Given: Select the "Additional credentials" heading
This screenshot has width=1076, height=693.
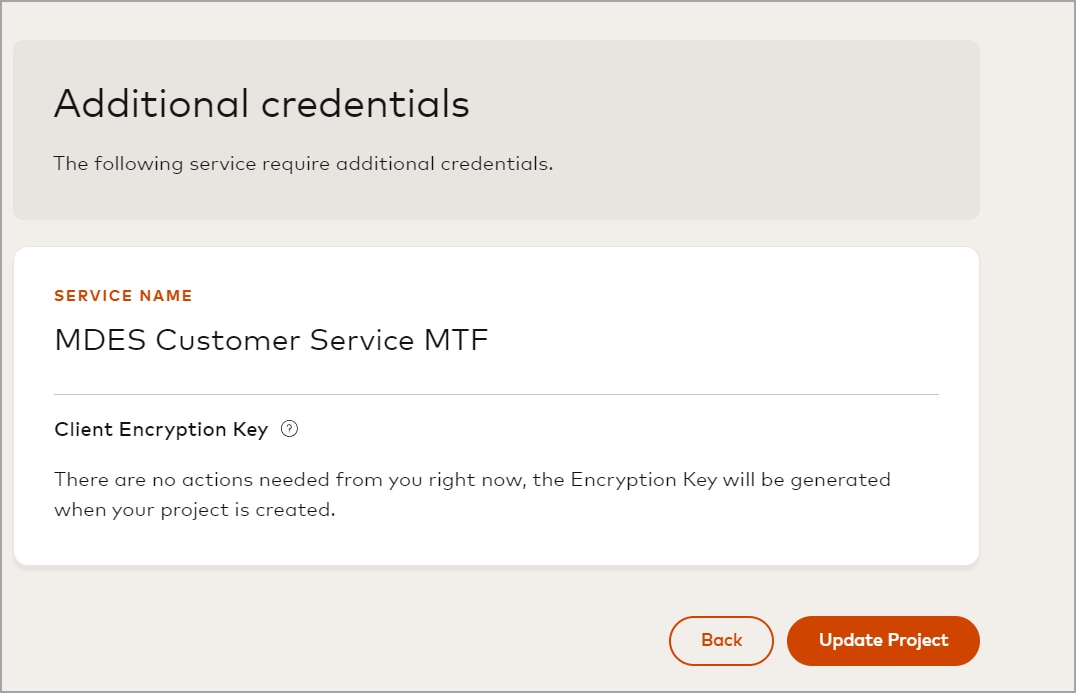Looking at the screenshot, I should [262, 103].
